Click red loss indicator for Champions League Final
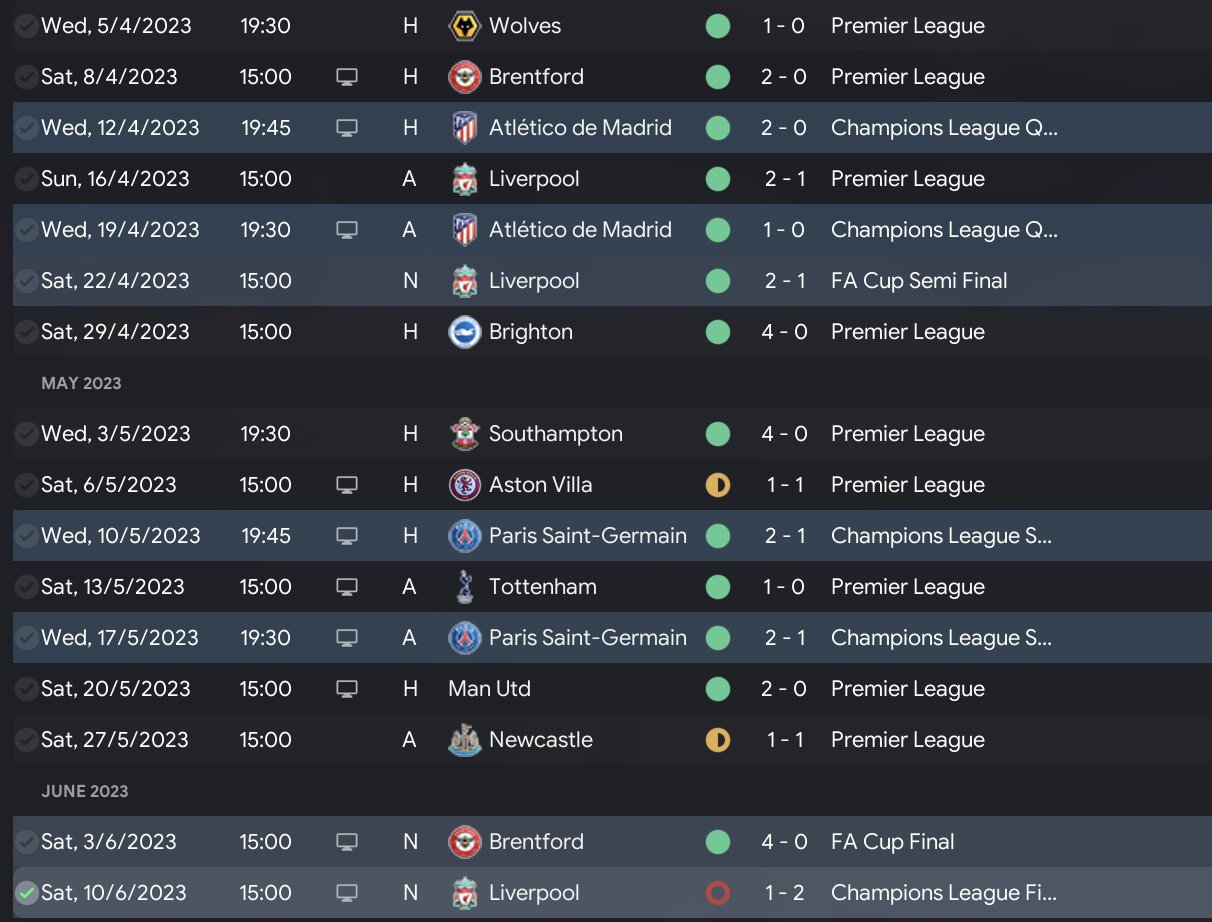 (x=718, y=893)
